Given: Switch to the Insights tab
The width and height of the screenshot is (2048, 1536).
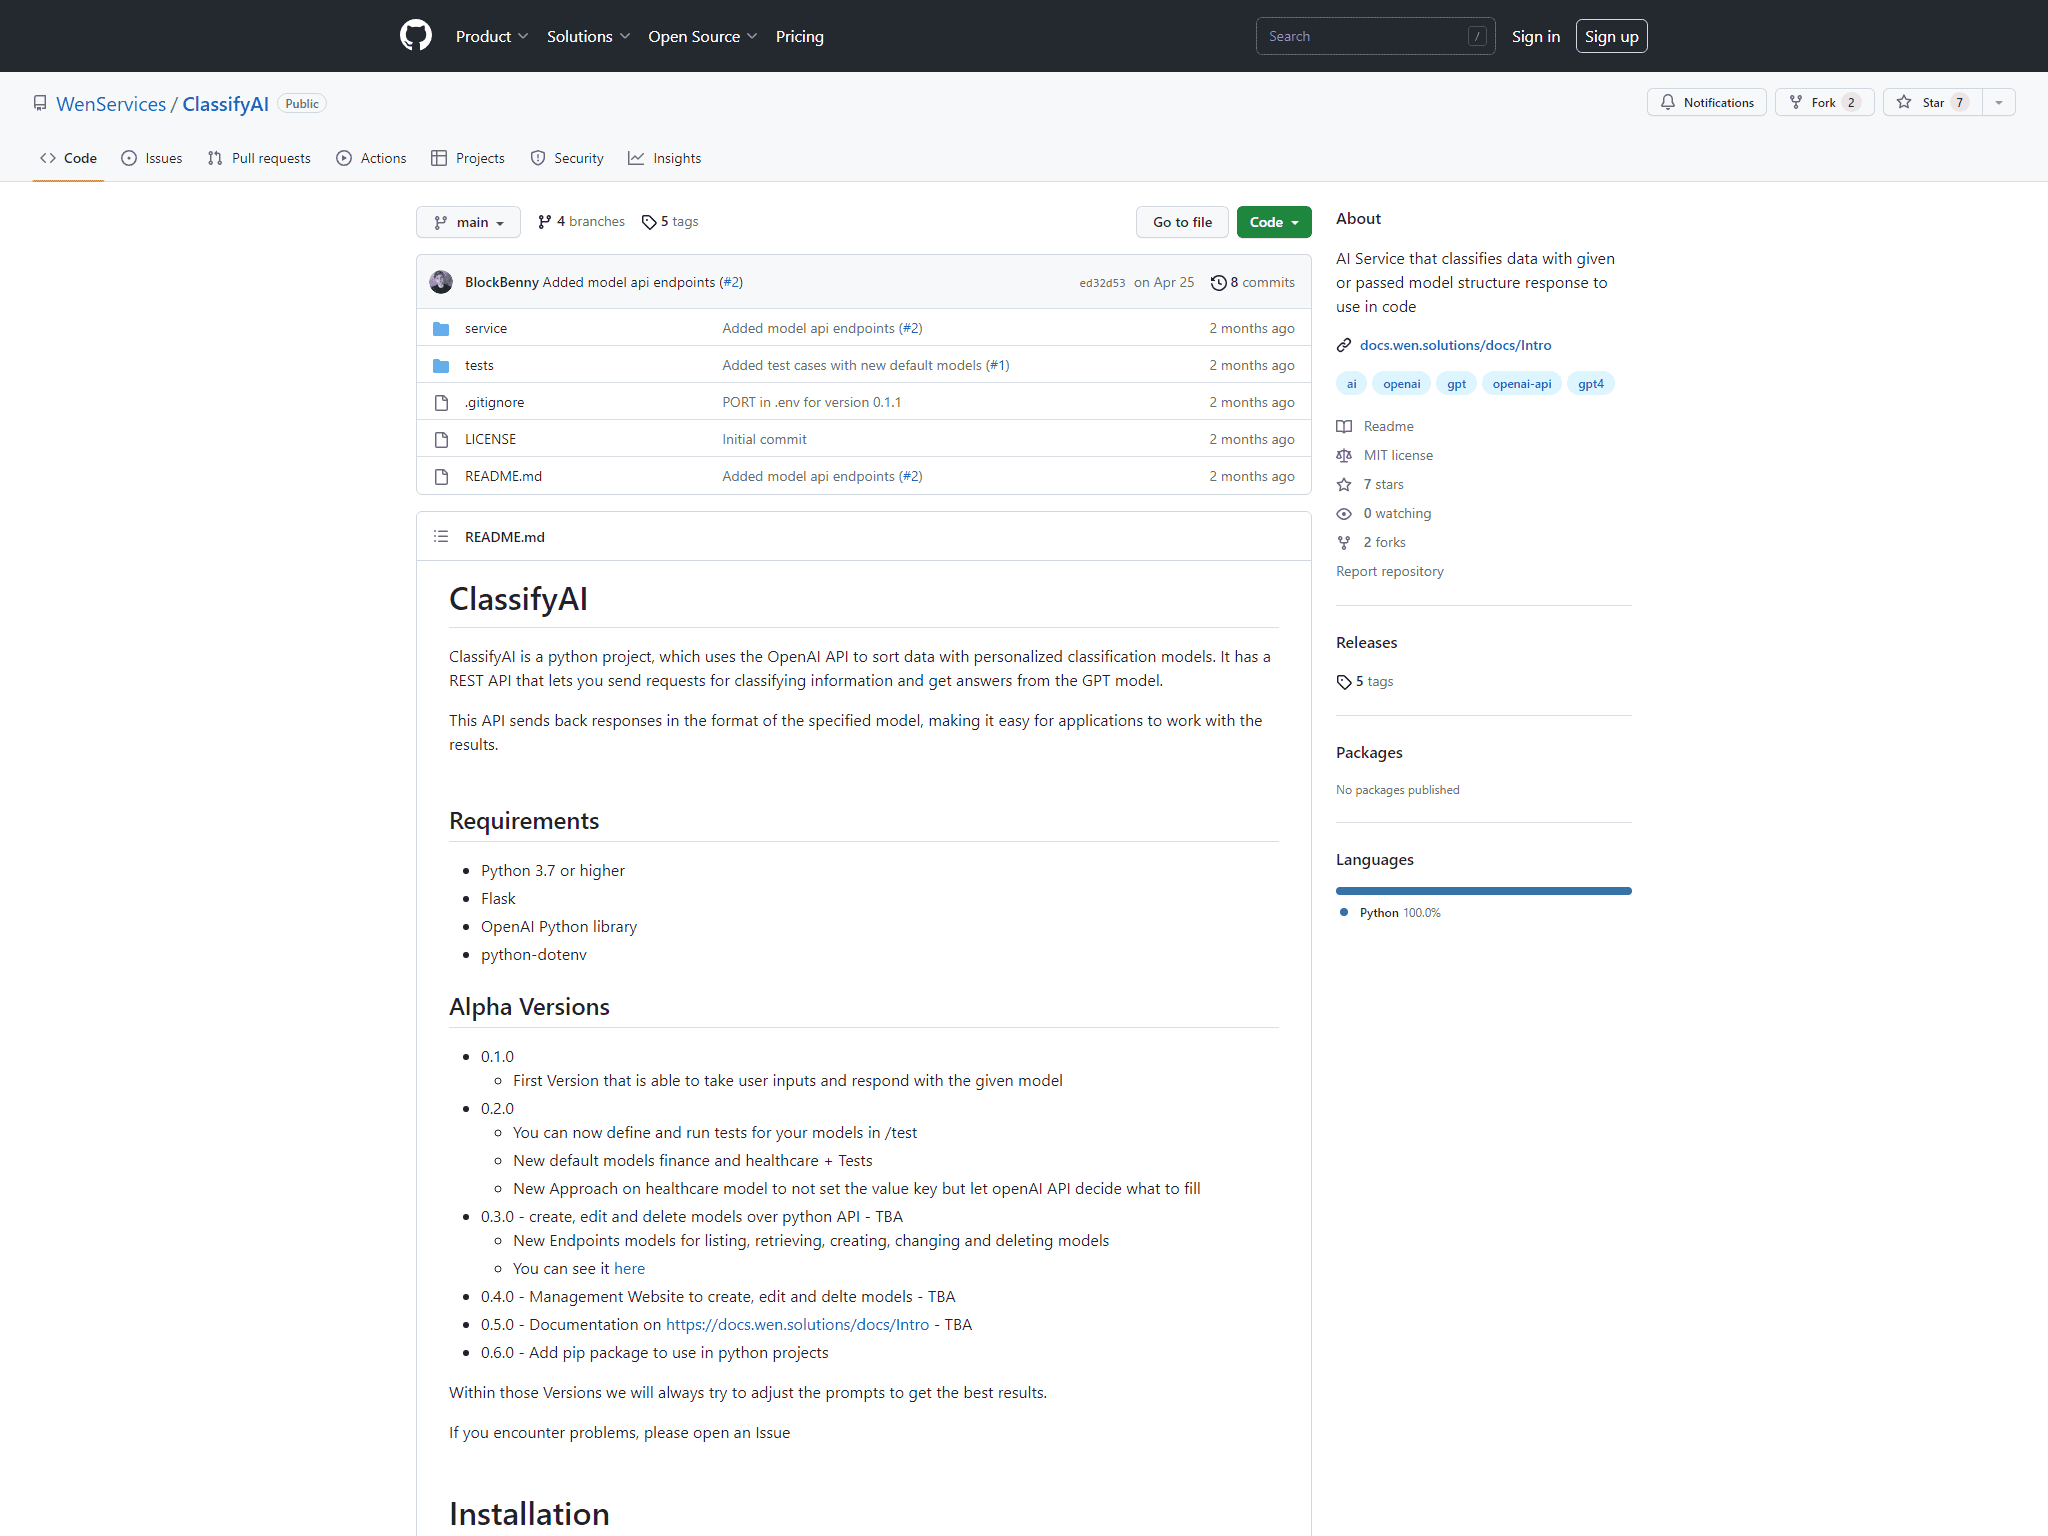Looking at the screenshot, I should tap(665, 158).
